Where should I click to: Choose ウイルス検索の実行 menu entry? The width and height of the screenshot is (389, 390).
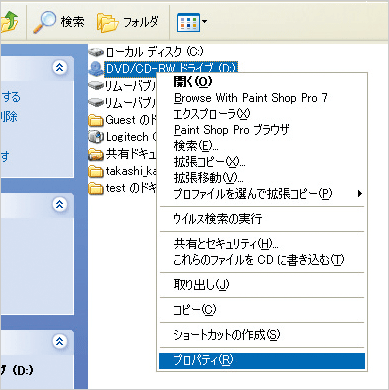click(262, 219)
